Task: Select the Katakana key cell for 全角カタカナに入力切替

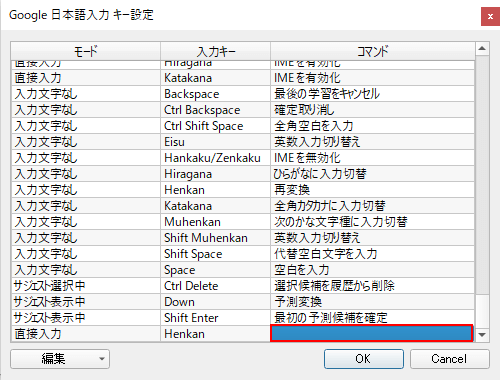Action: pos(215,206)
